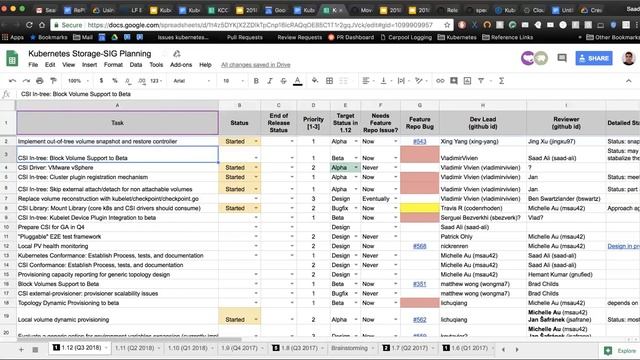Viewport: 640px width, 360px height.
Task: Open the File menu
Action: click(33, 64)
